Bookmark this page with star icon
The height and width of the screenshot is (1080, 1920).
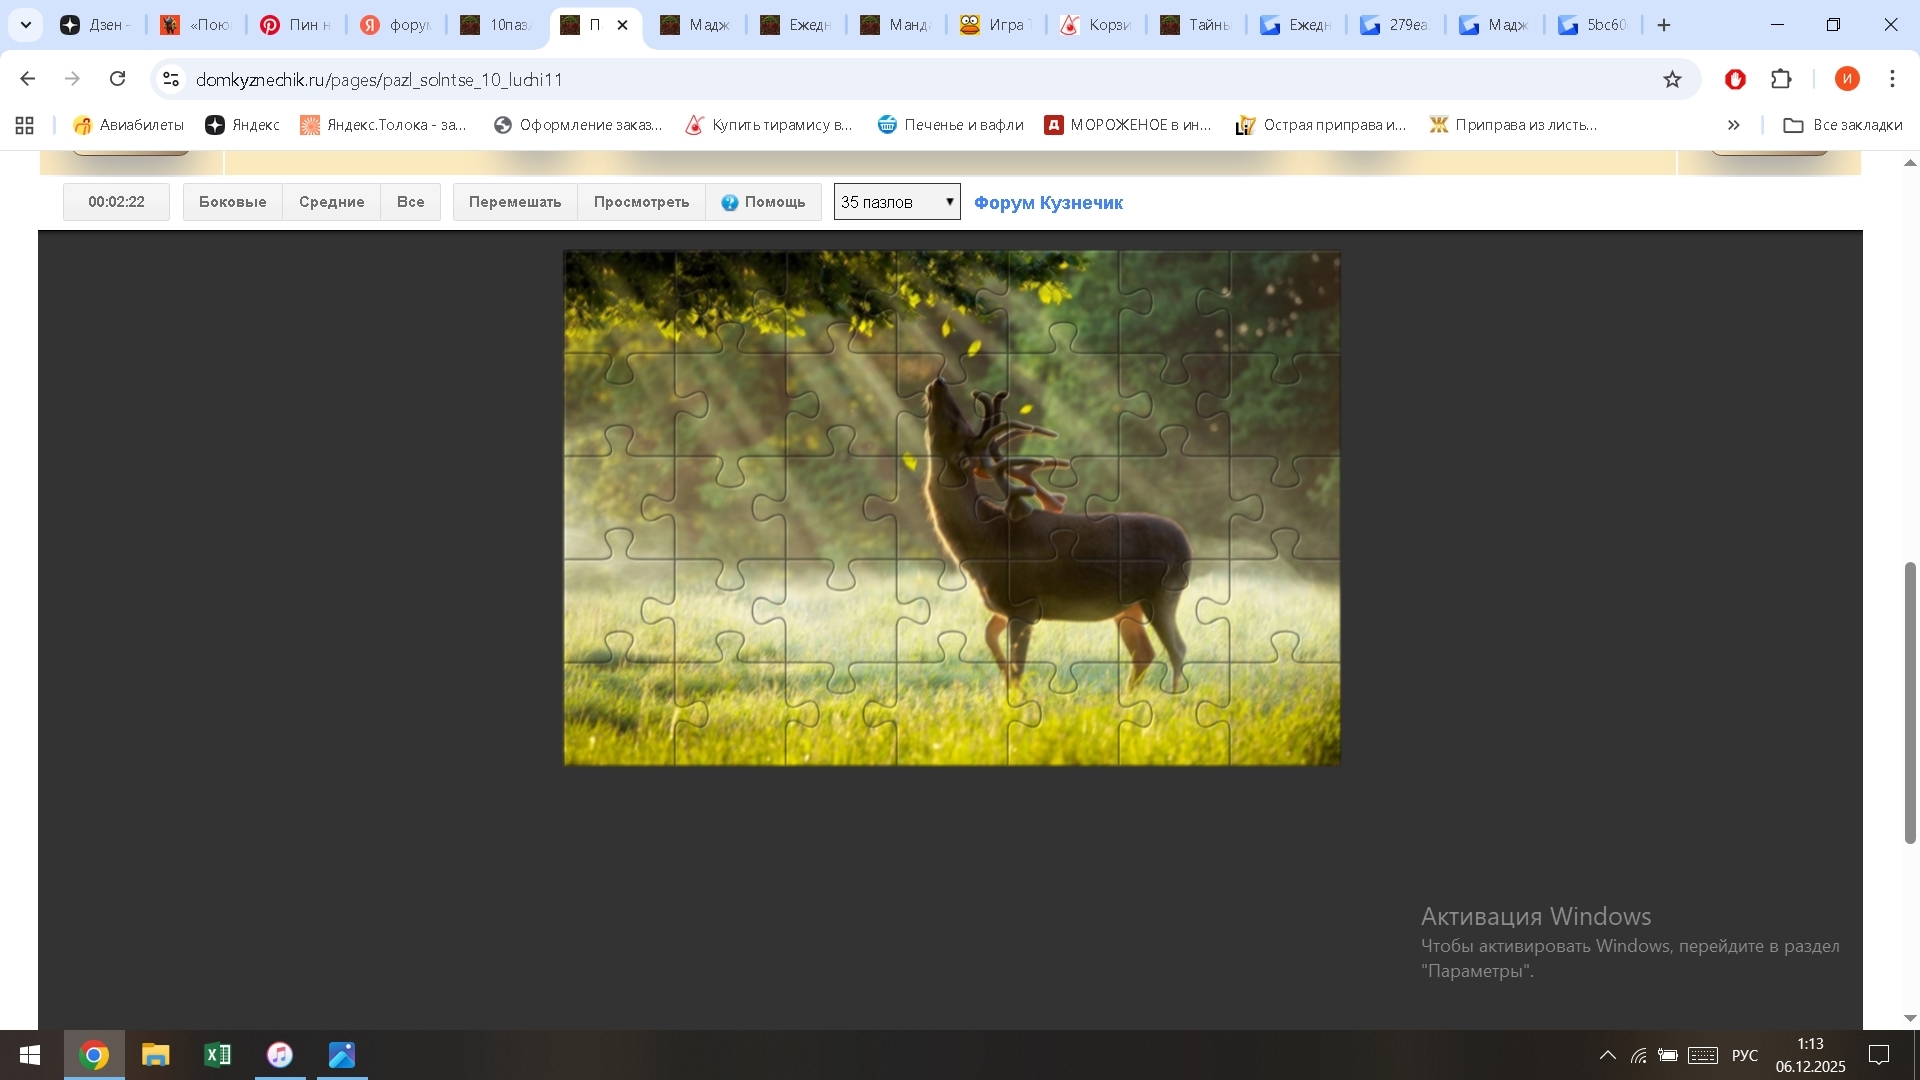pyautogui.click(x=1672, y=79)
